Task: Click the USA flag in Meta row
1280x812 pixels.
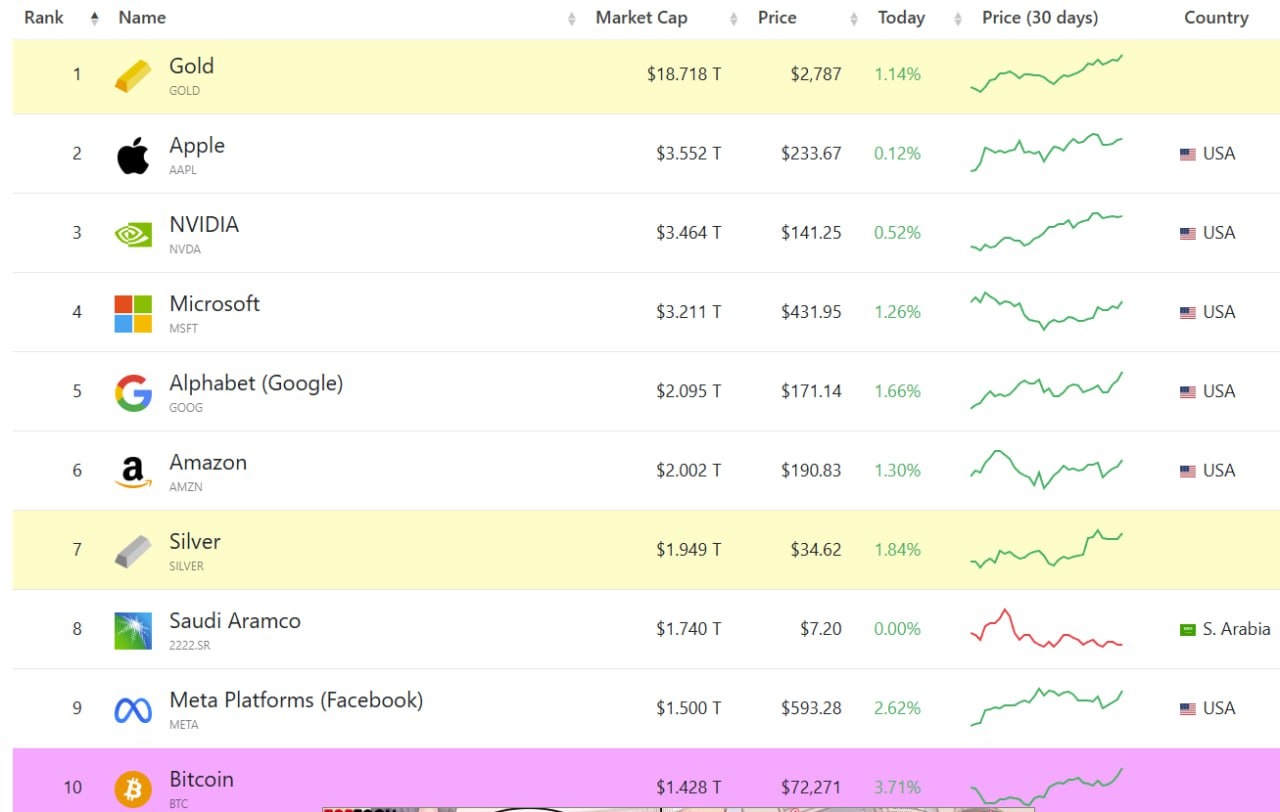Action: (x=1188, y=708)
